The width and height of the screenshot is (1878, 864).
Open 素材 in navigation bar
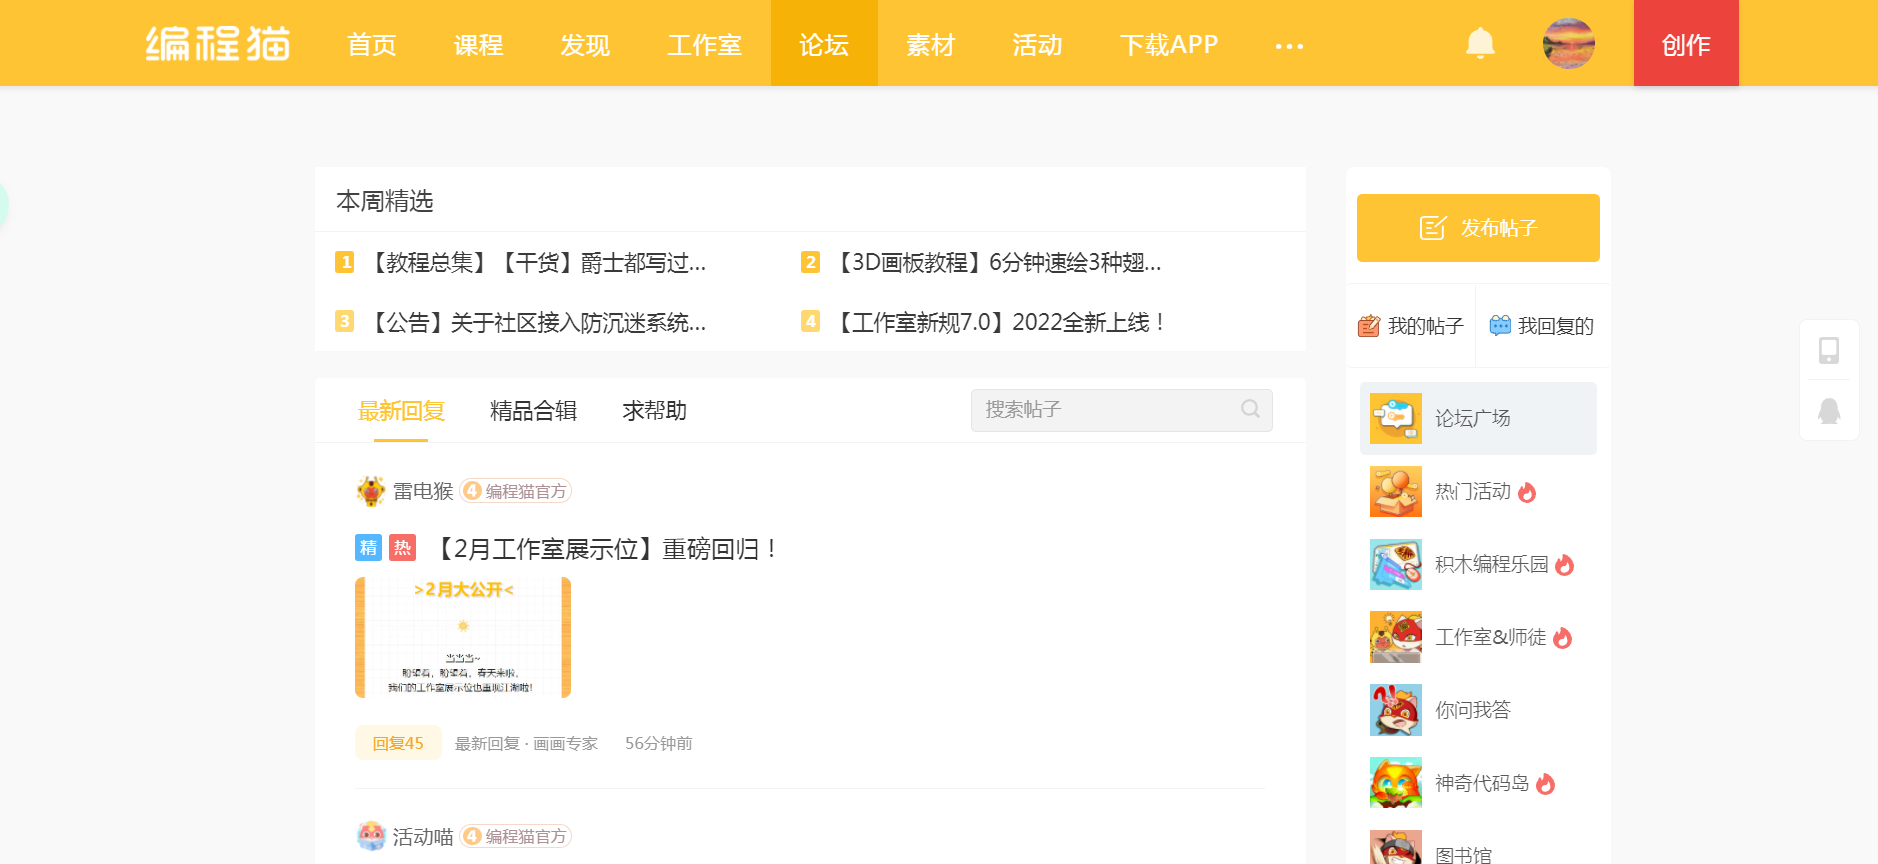[x=931, y=45]
